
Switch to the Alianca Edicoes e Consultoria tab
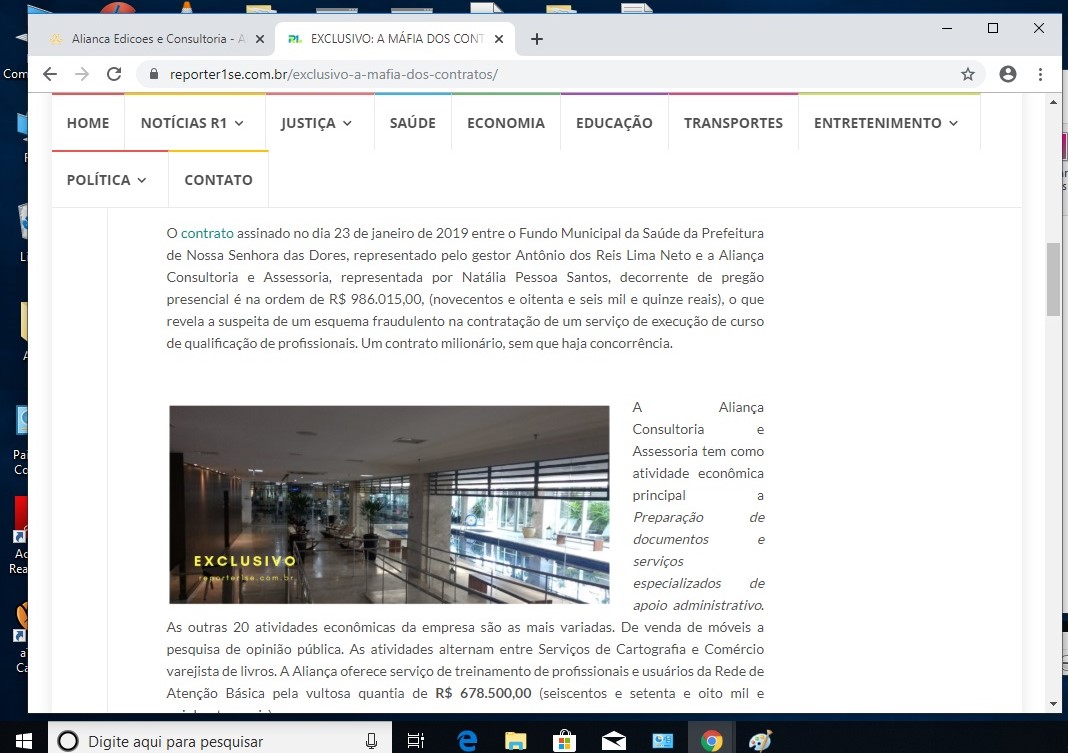150,39
